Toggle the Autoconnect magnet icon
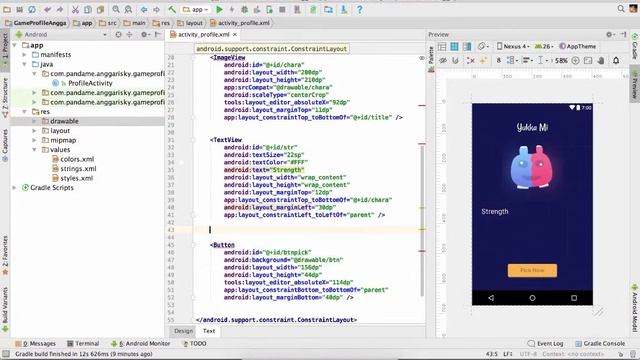 (x=456, y=61)
